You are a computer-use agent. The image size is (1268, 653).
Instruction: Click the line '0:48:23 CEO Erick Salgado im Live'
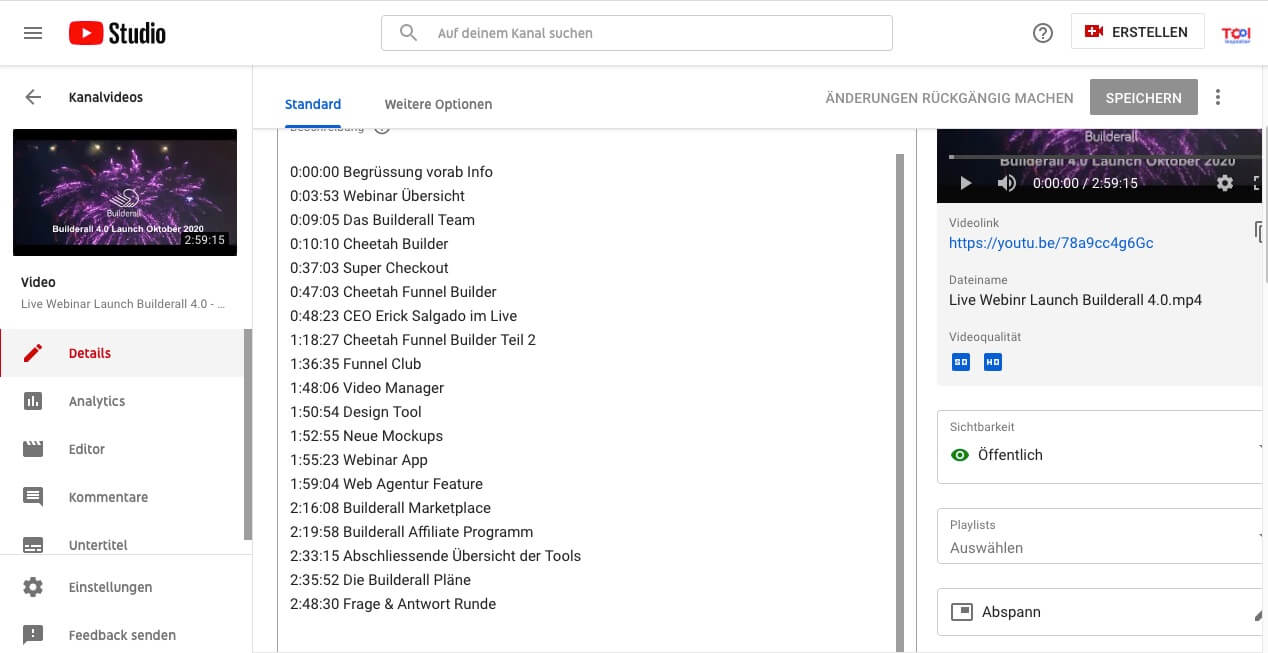coord(403,316)
